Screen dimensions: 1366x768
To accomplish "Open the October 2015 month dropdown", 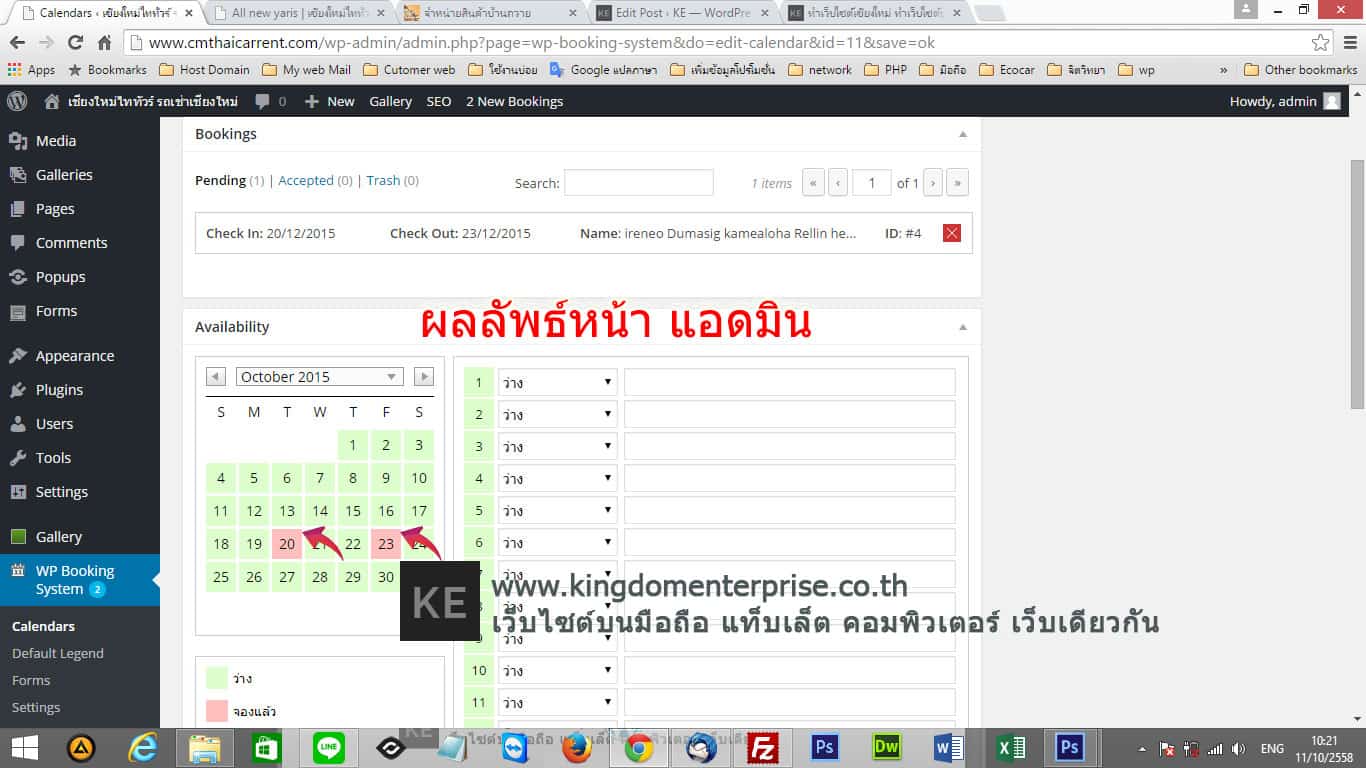I will (319, 377).
